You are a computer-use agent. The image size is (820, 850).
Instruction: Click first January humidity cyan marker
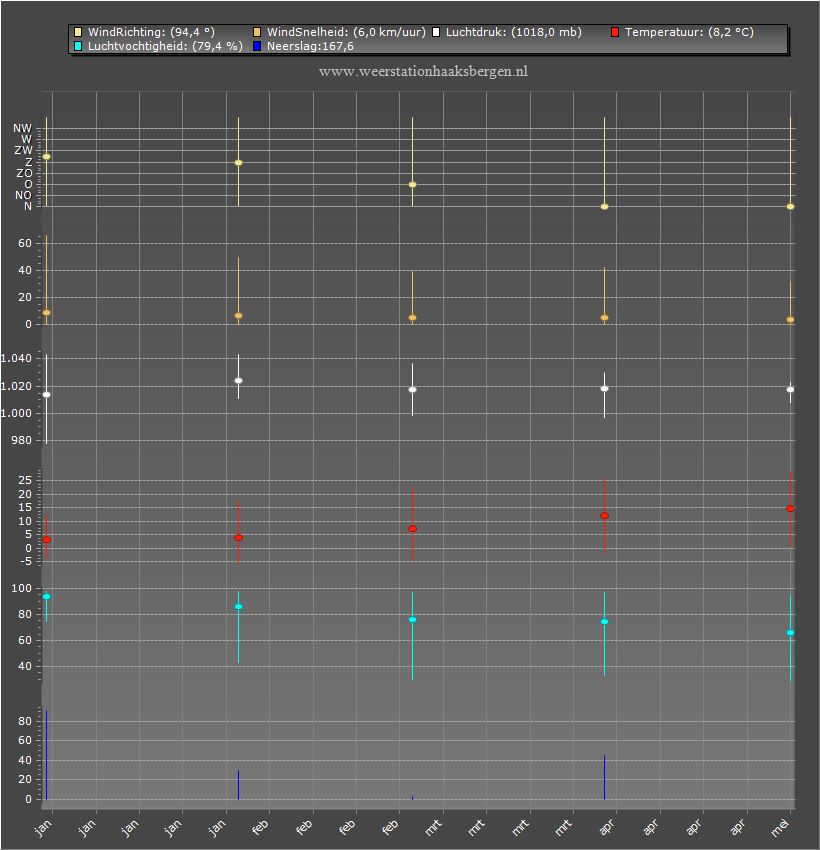tap(47, 597)
